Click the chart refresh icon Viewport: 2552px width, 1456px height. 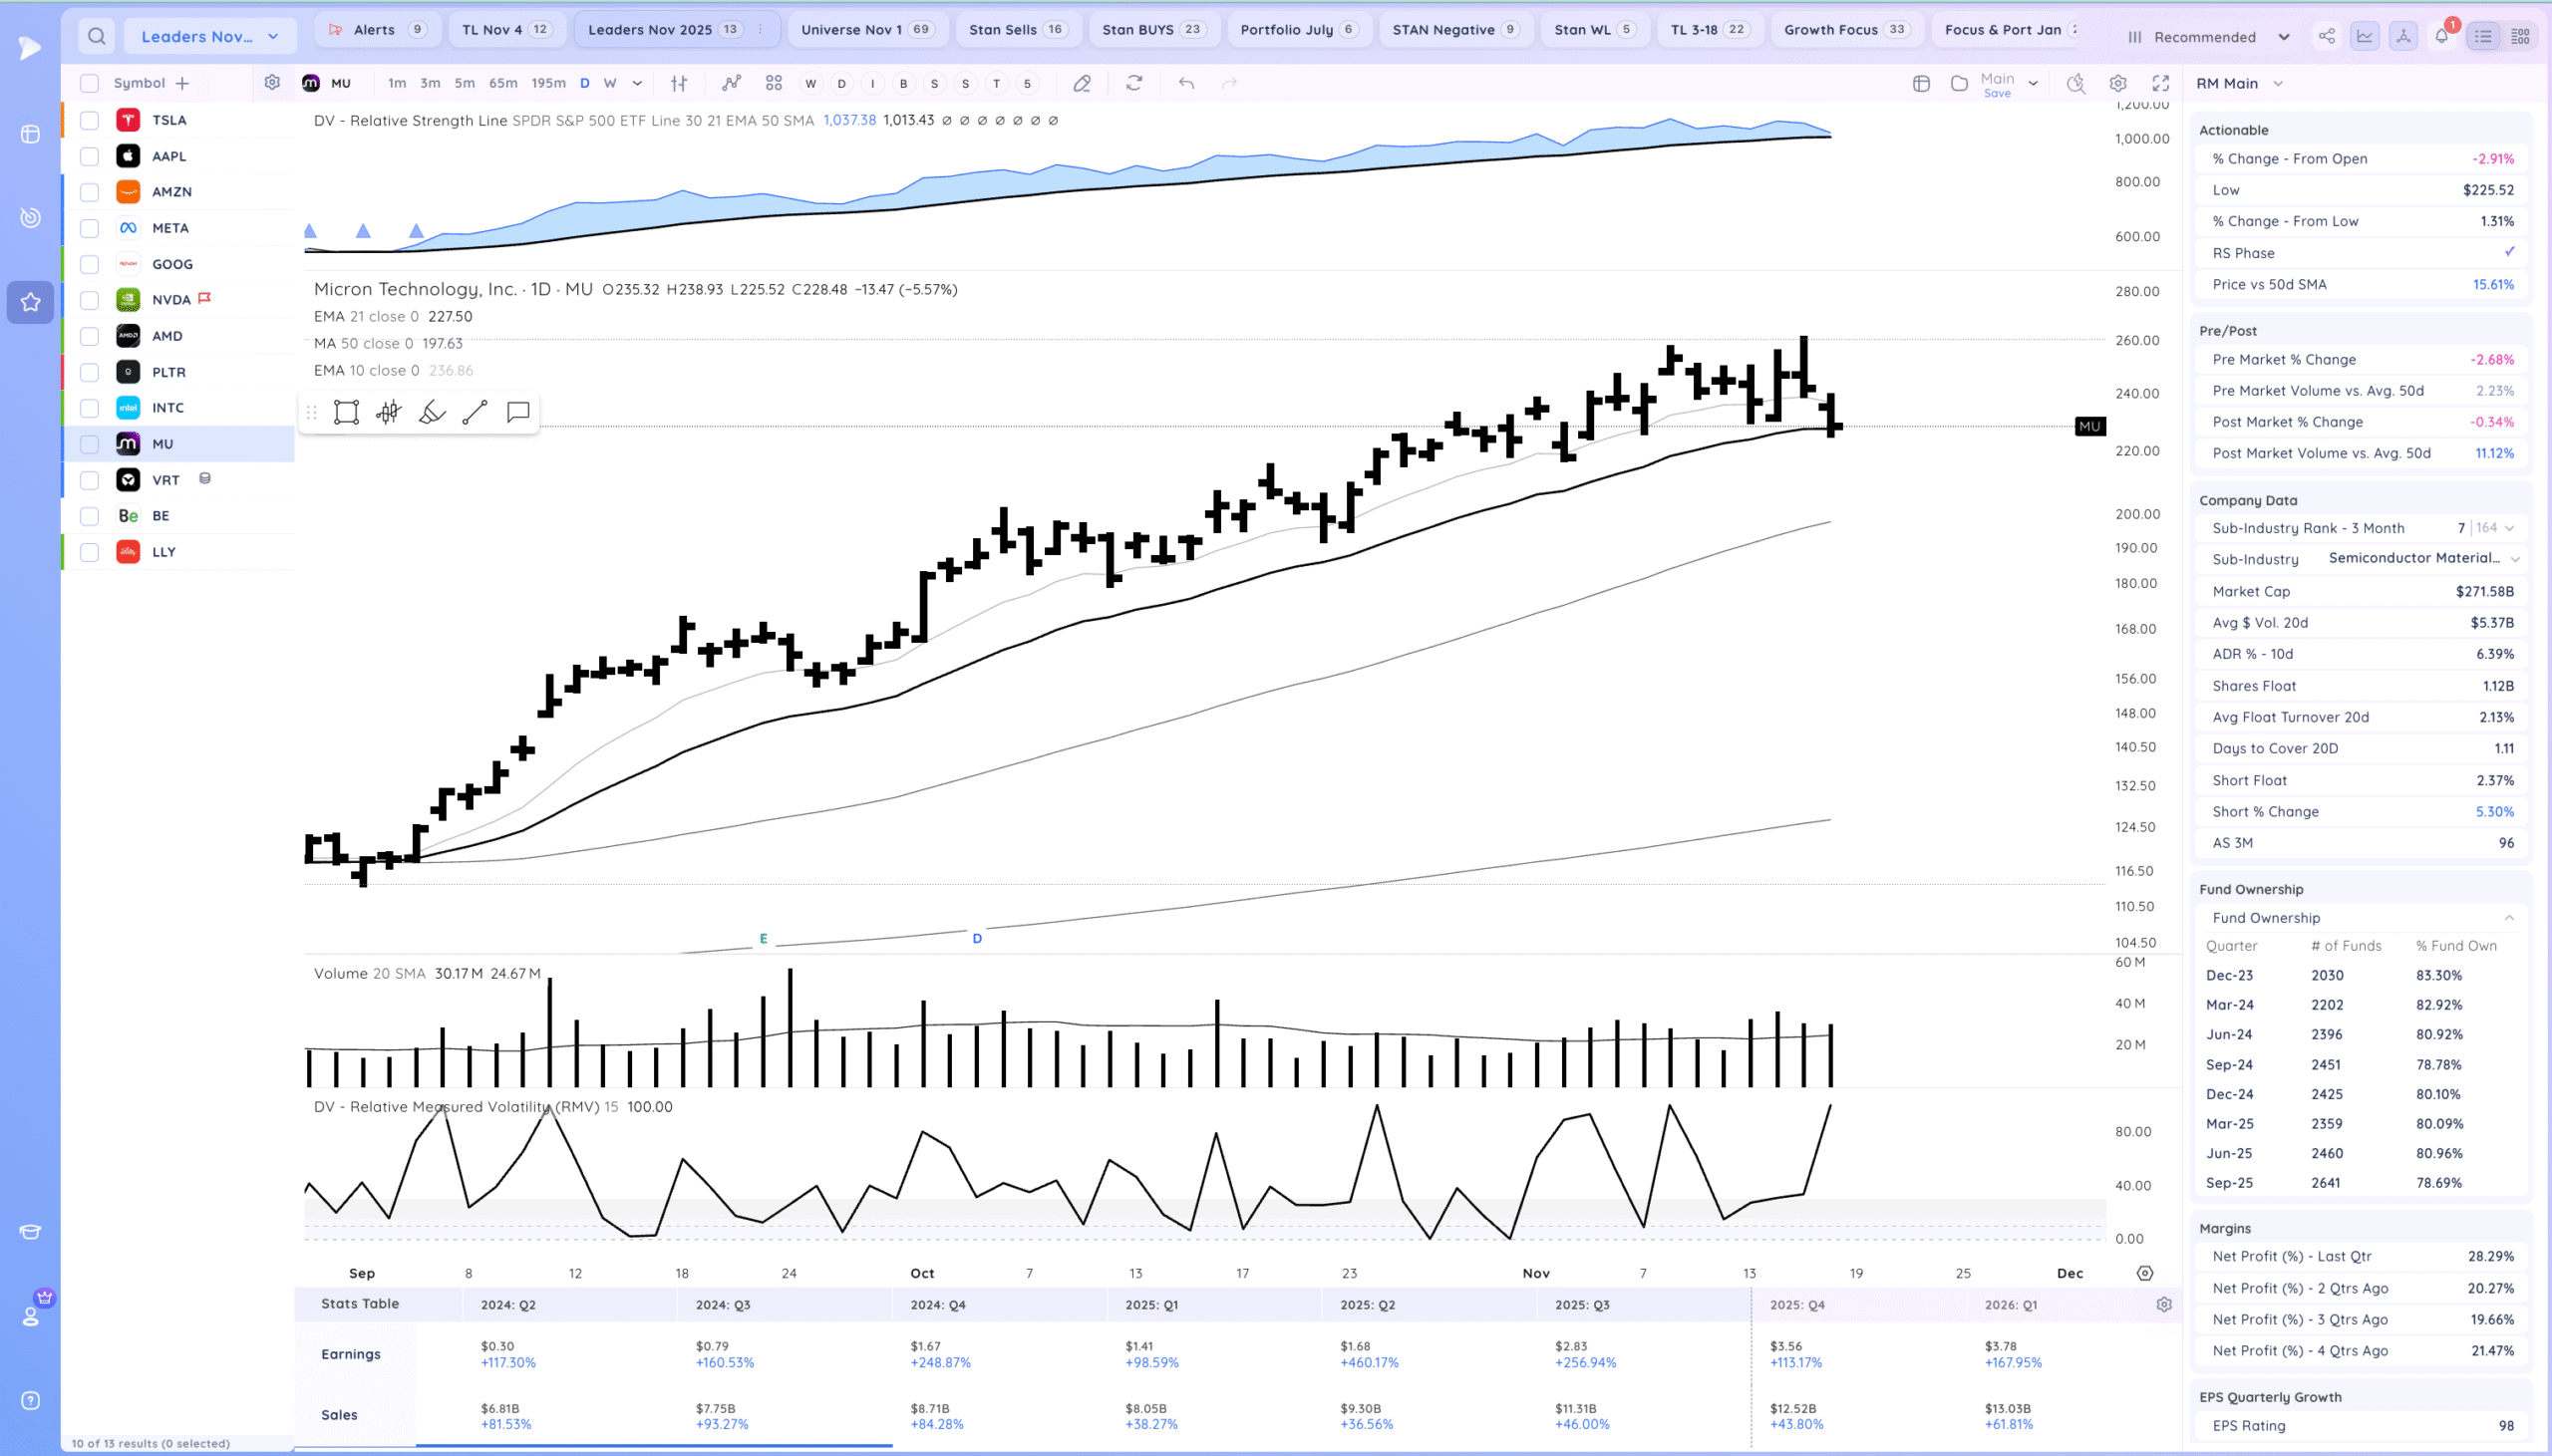[x=1134, y=83]
